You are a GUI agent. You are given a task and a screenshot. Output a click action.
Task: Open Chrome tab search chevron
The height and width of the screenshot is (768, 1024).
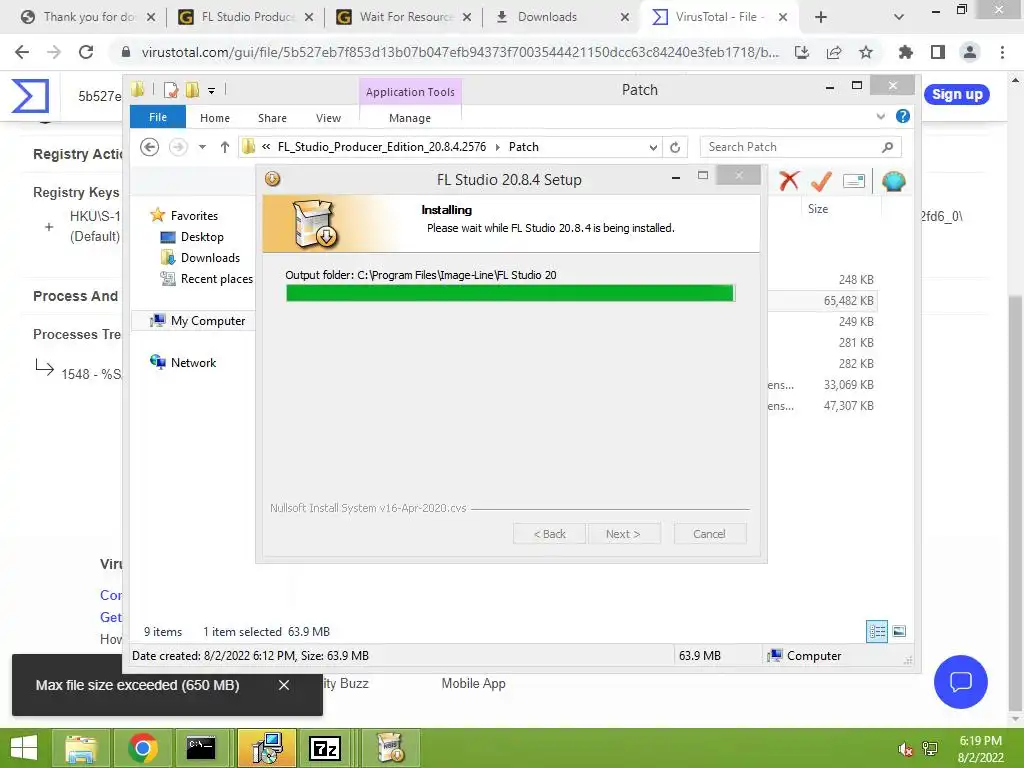click(x=899, y=17)
